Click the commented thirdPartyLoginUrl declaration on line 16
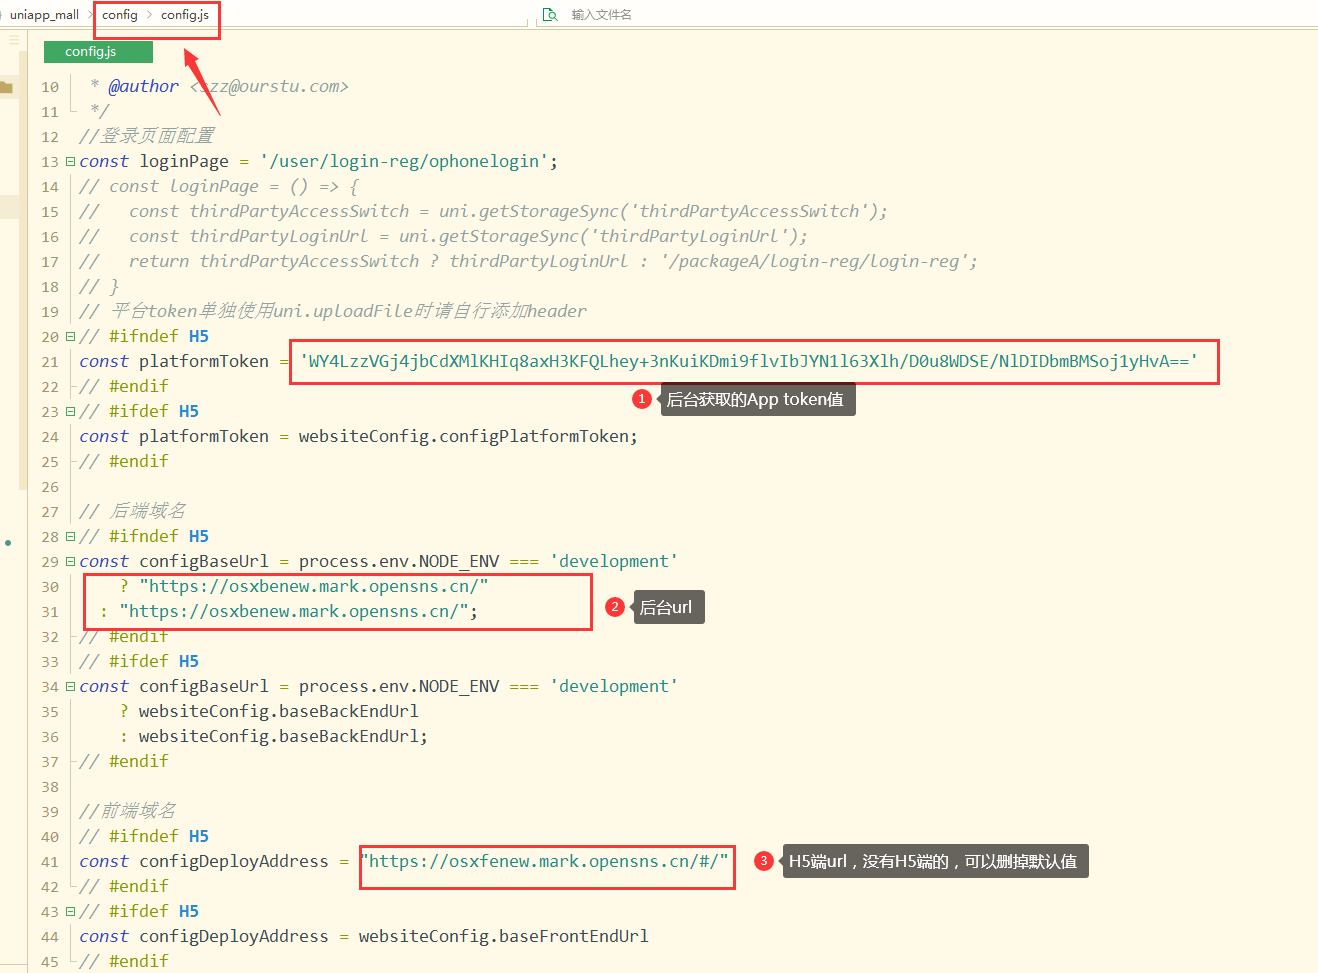 pyautogui.click(x=443, y=236)
